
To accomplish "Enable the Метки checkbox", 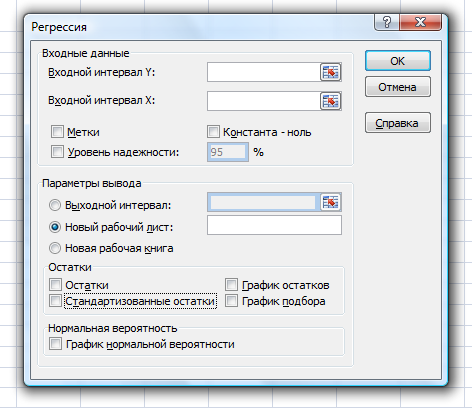I will pyautogui.click(x=57, y=132).
